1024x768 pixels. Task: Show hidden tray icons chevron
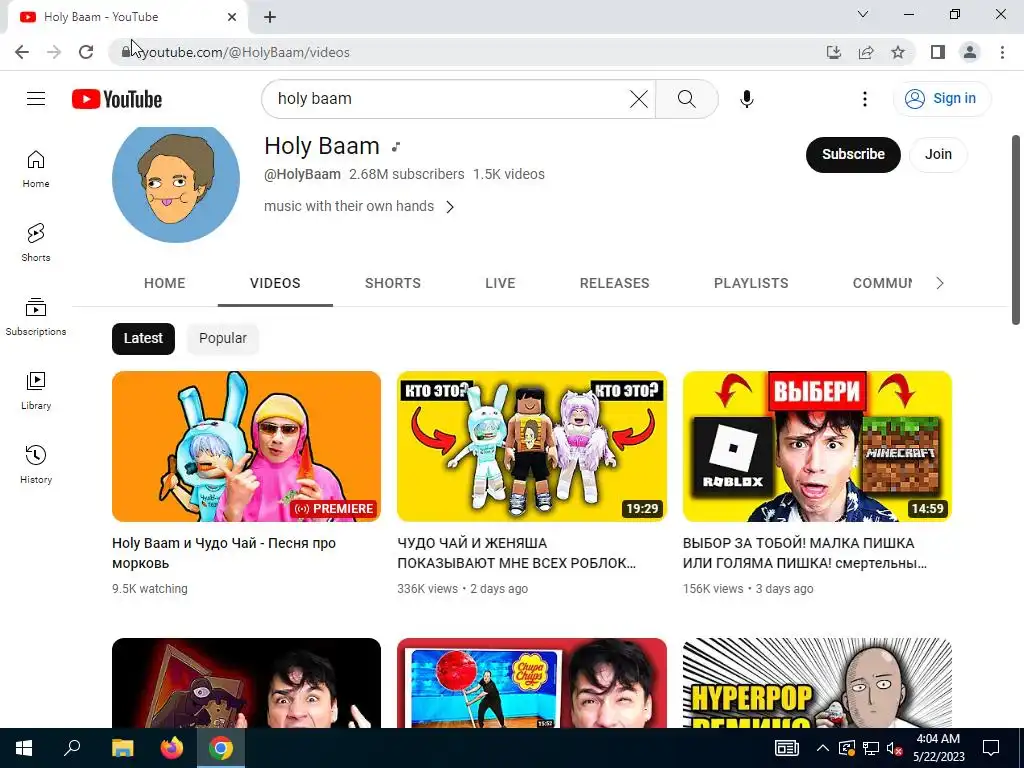(823, 748)
